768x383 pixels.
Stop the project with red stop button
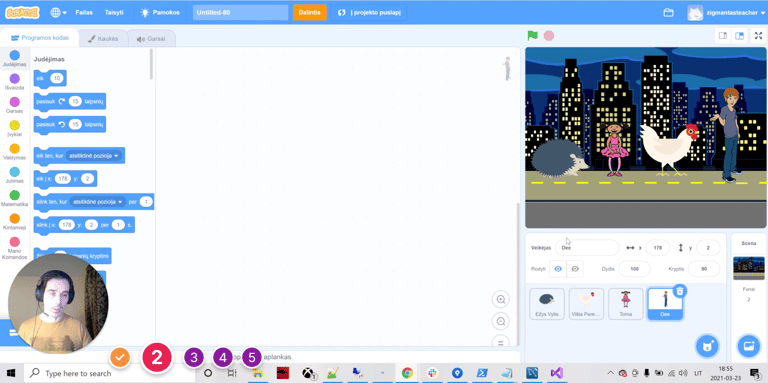click(x=549, y=35)
